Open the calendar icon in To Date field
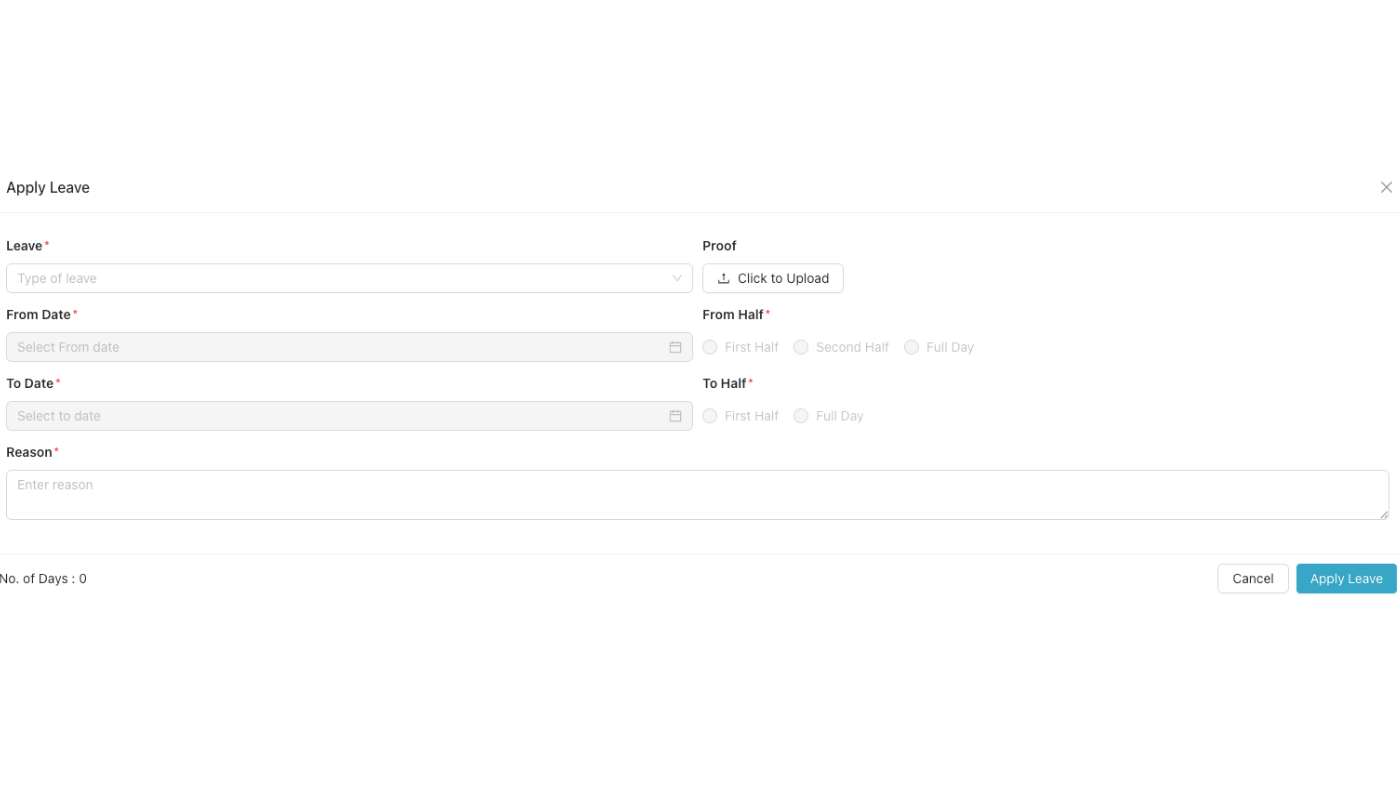The width and height of the screenshot is (1400, 800). click(676, 415)
